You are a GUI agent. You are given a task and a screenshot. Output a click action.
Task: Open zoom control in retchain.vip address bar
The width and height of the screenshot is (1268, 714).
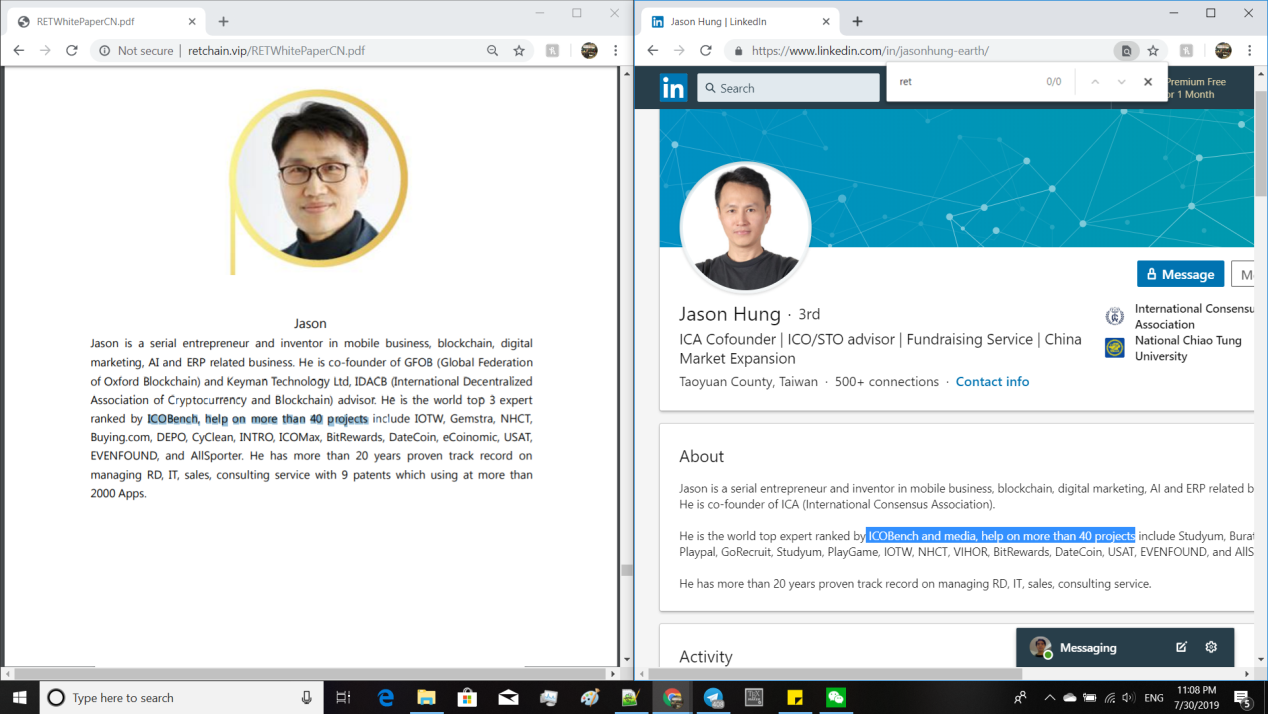(x=492, y=50)
